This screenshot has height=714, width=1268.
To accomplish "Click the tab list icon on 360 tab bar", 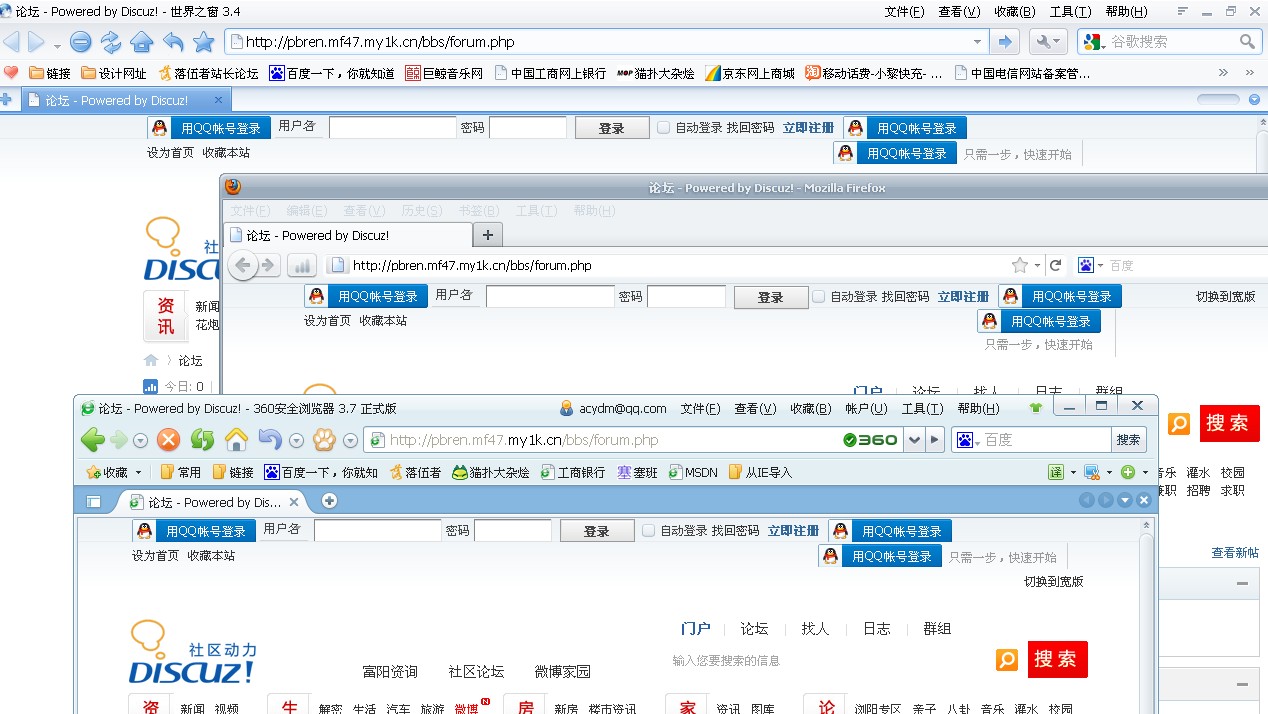I will [x=94, y=502].
